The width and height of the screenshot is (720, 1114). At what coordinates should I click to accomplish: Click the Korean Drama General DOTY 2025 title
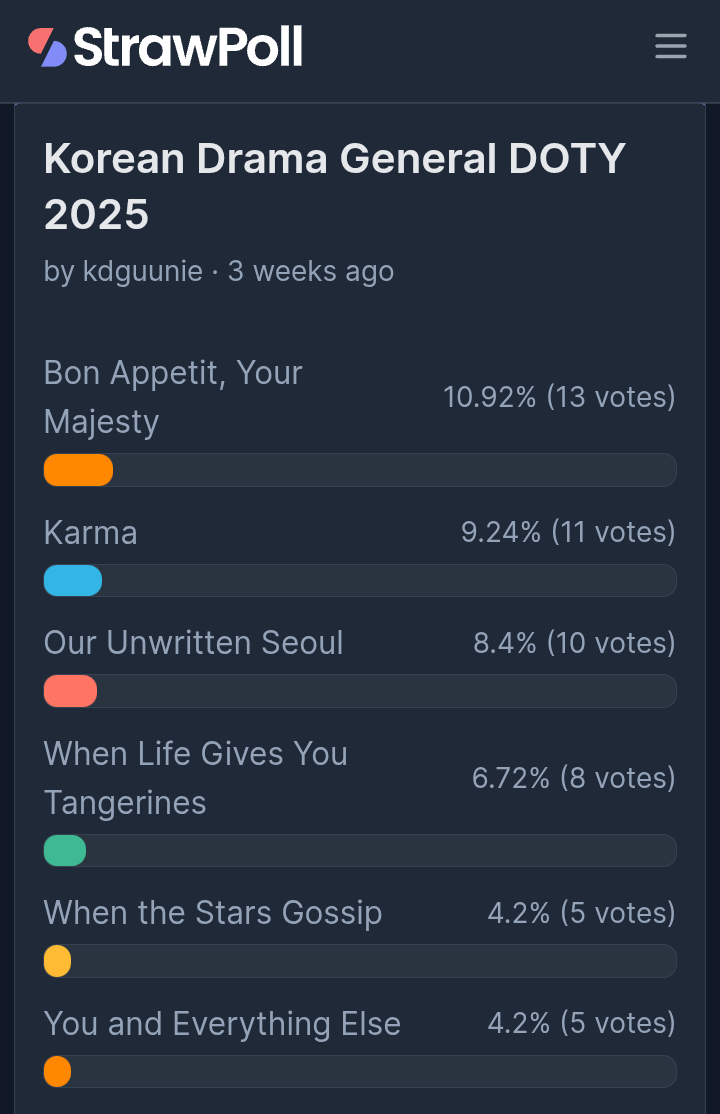(x=334, y=186)
